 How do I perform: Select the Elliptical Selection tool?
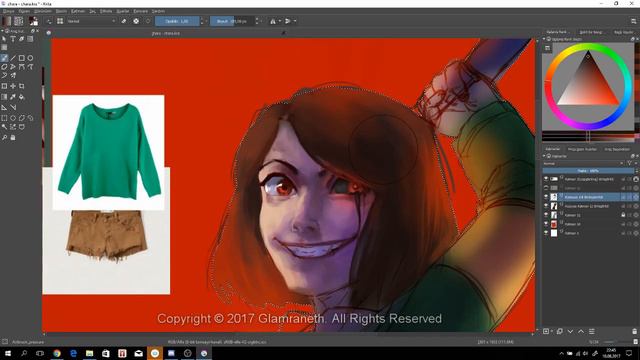pos(13,118)
